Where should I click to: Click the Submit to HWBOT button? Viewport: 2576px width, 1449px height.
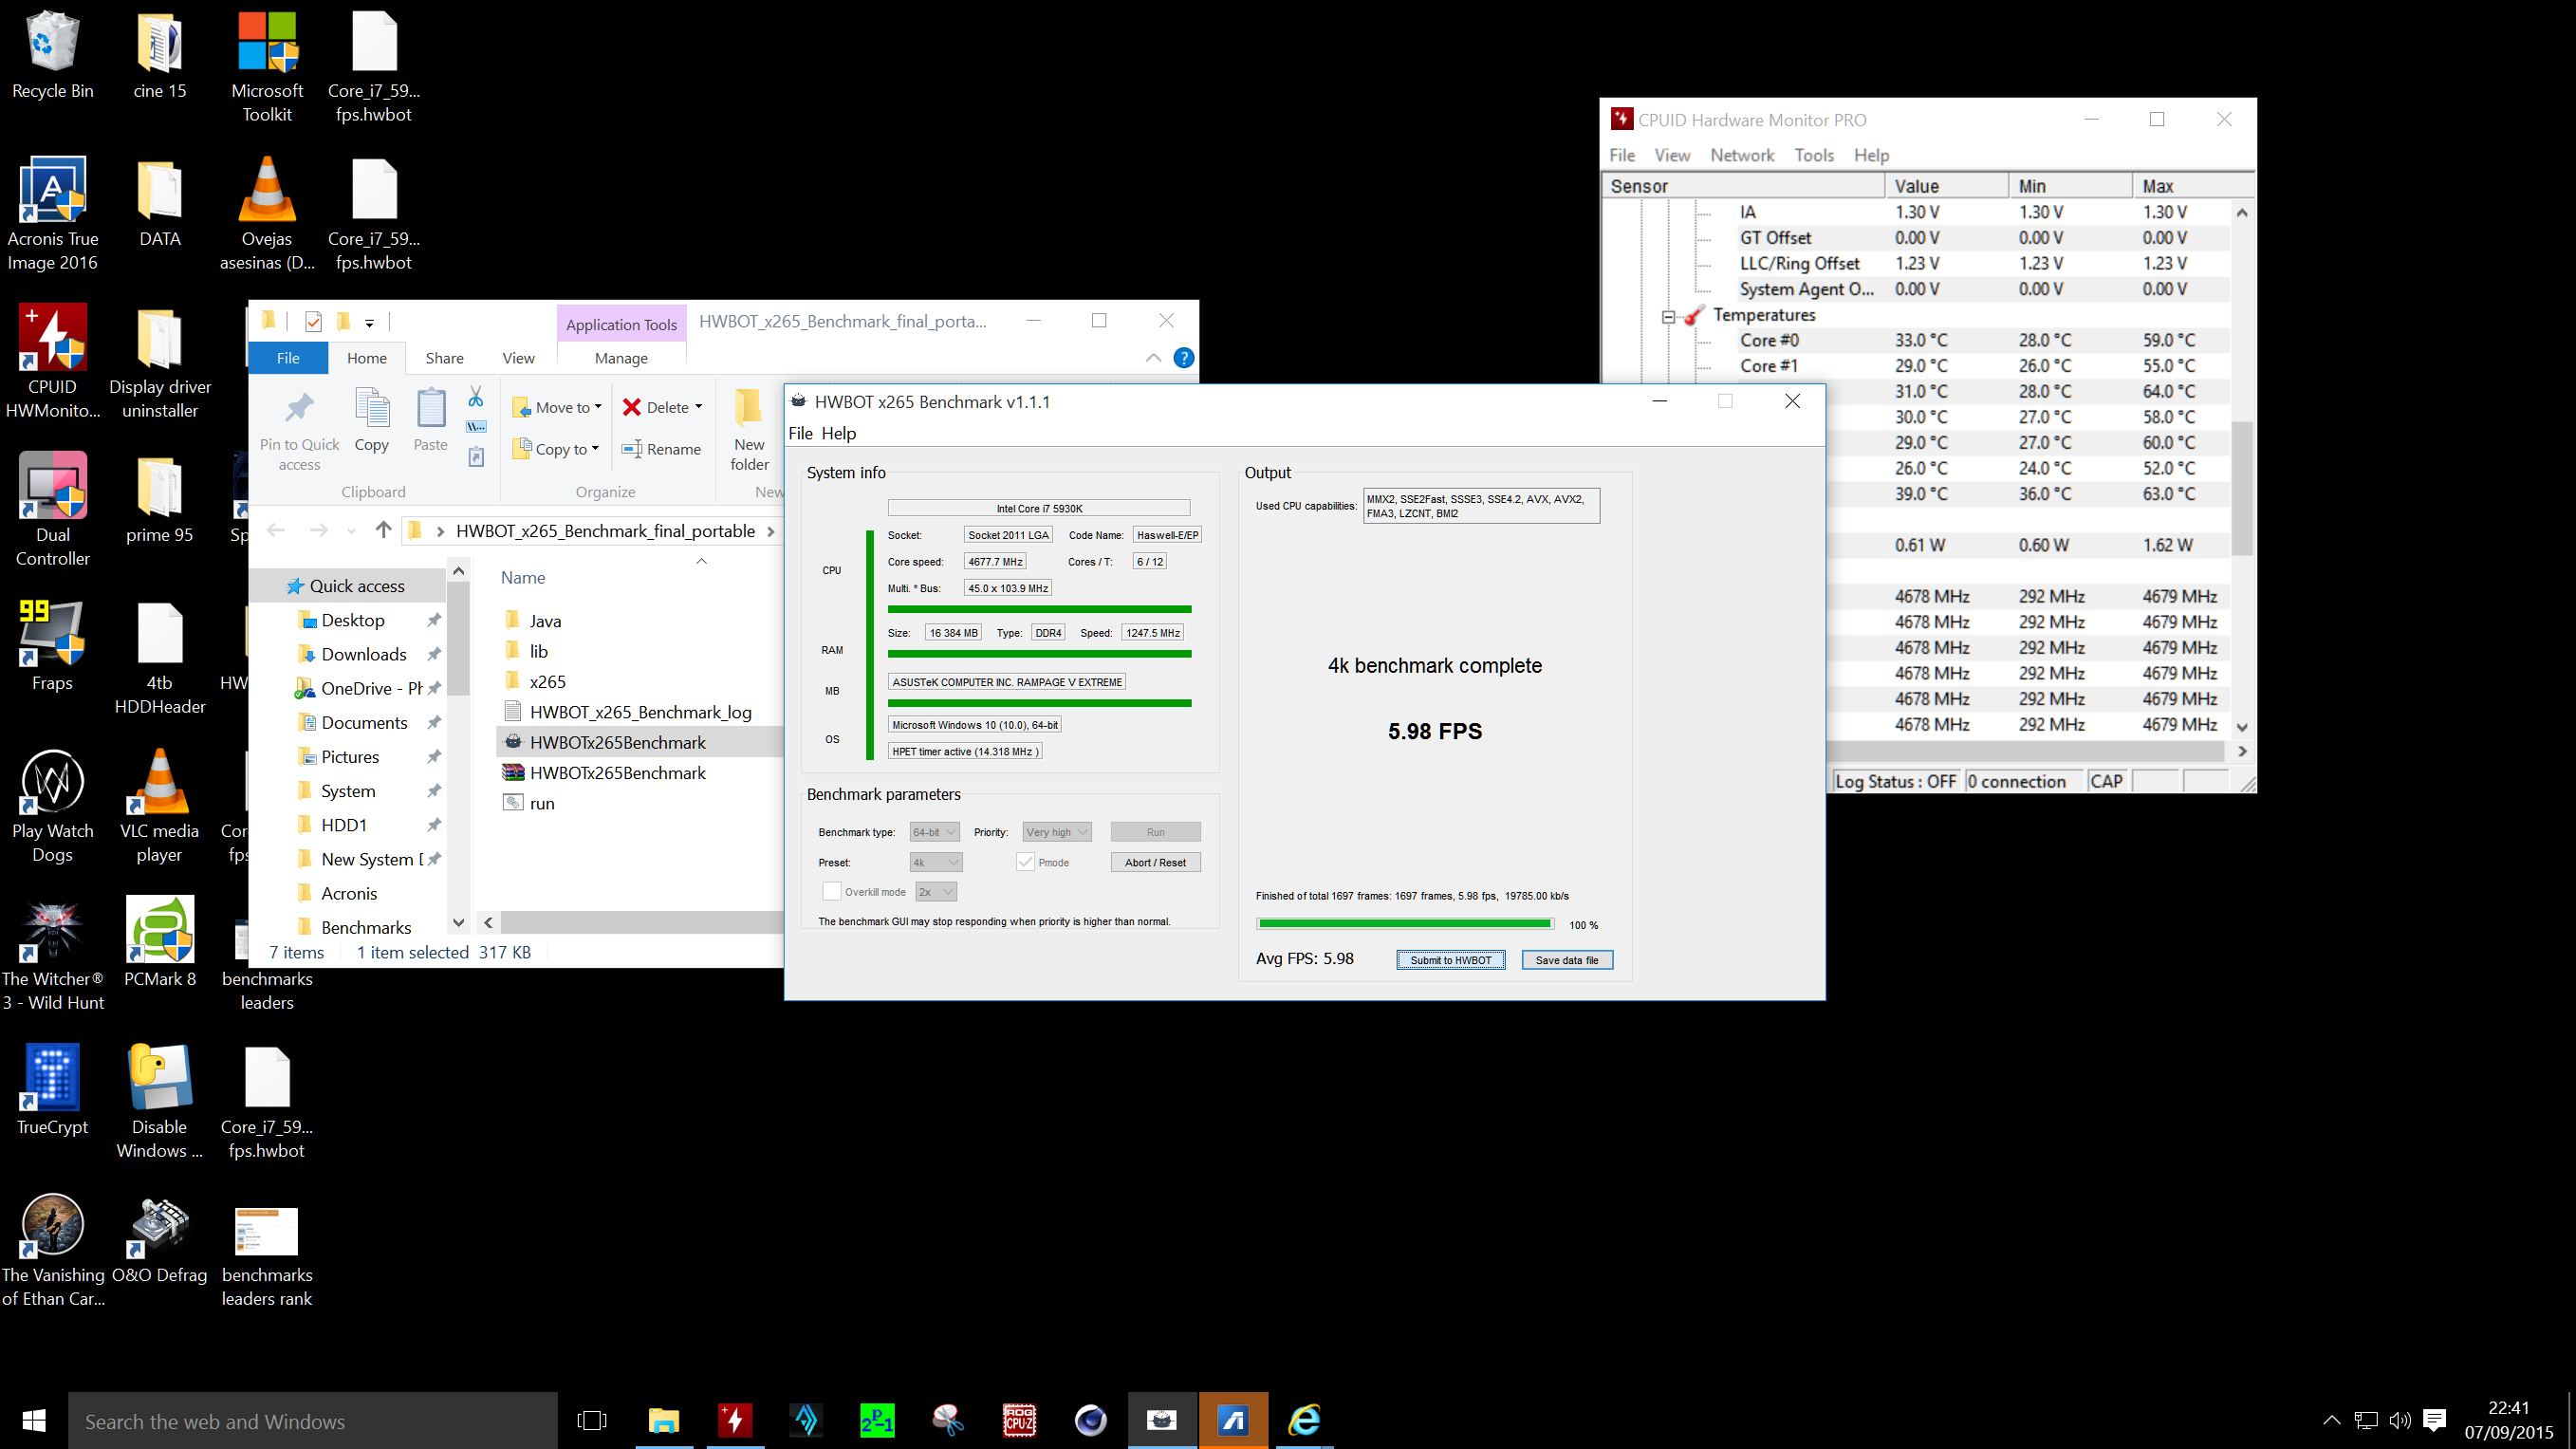[1450, 960]
